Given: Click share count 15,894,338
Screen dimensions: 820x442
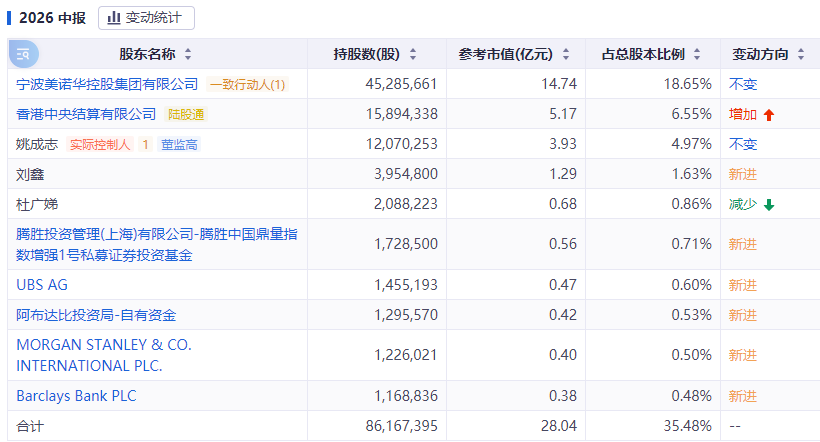Looking at the screenshot, I should coord(401,114).
